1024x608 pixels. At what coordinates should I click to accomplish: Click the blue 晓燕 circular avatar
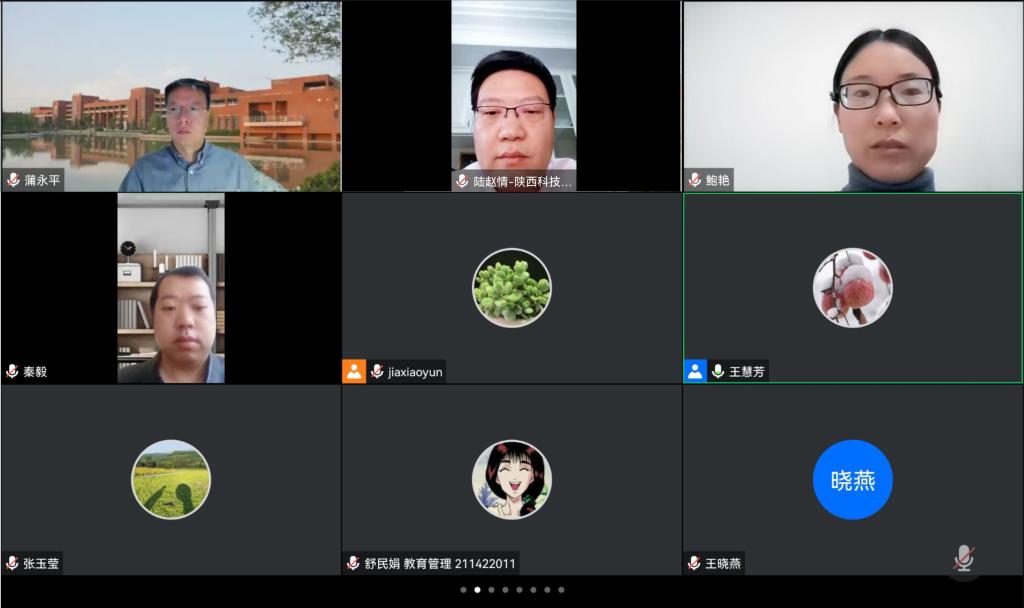tap(852, 480)
